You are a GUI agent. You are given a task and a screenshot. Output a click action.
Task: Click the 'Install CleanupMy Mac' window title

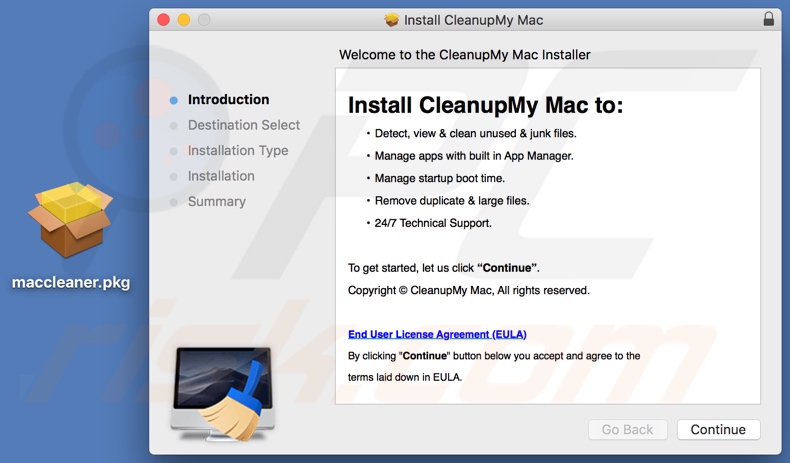(474, 20)
